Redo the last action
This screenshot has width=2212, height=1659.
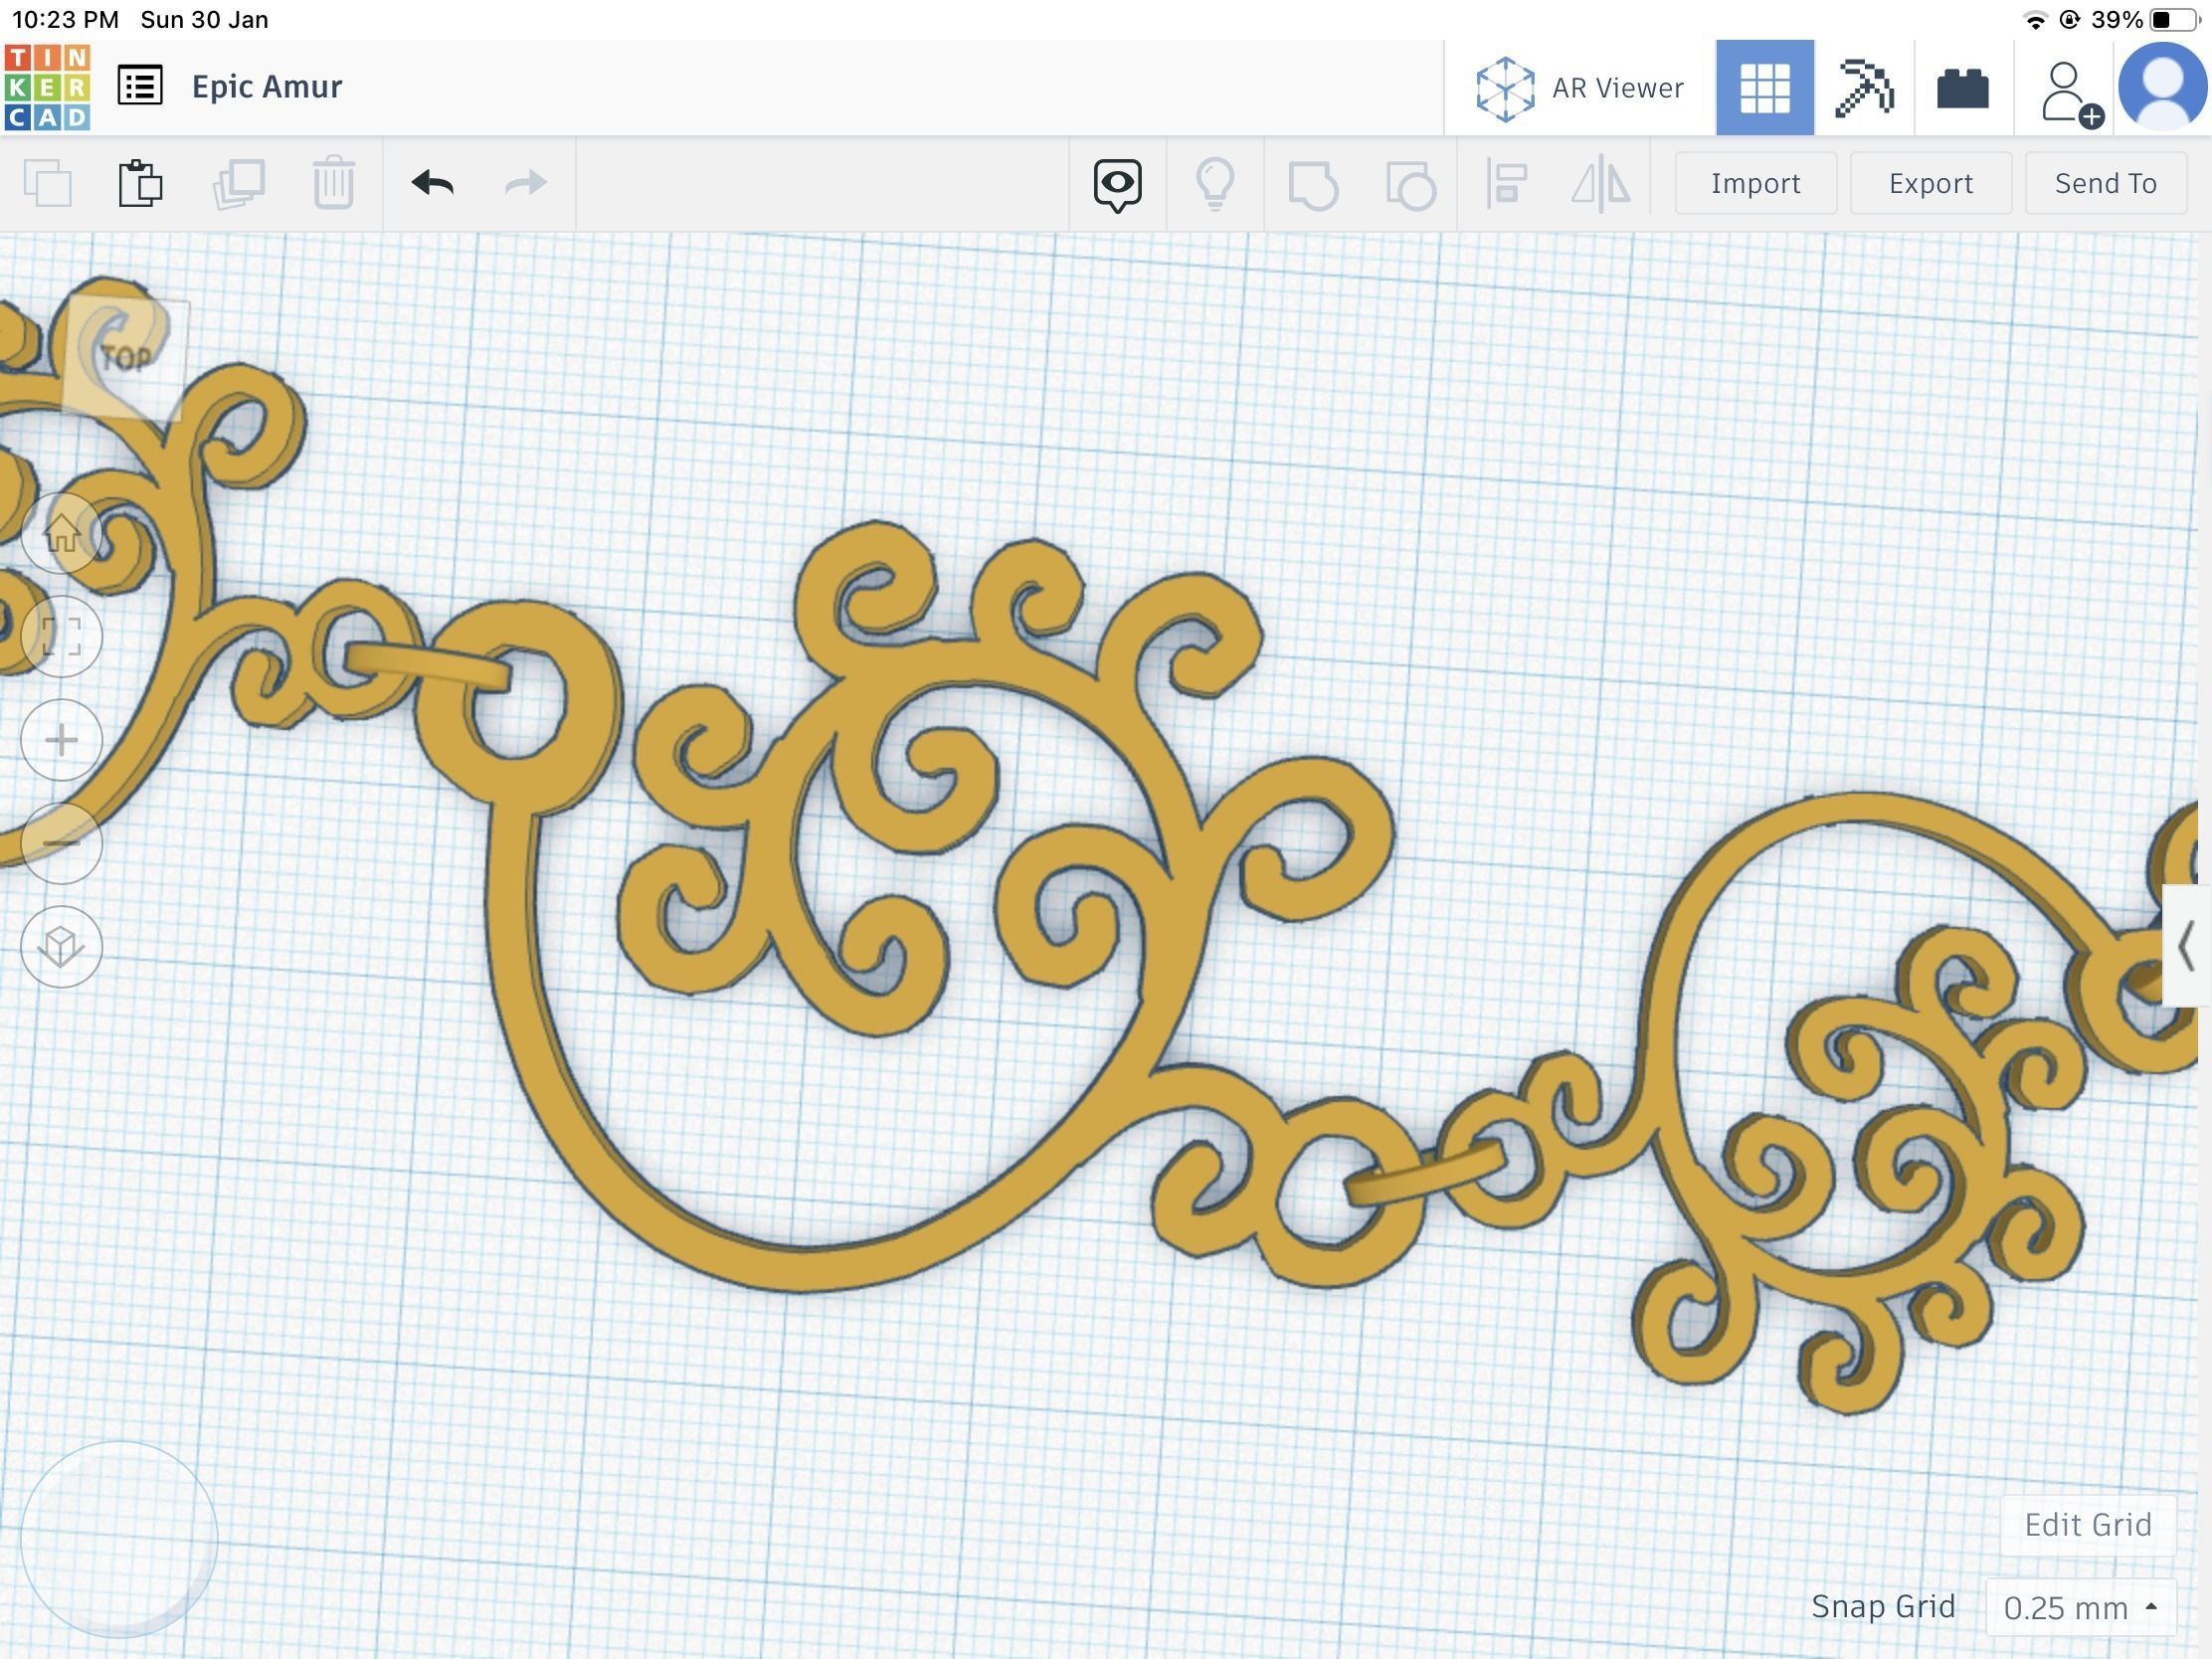pos(526,183)
